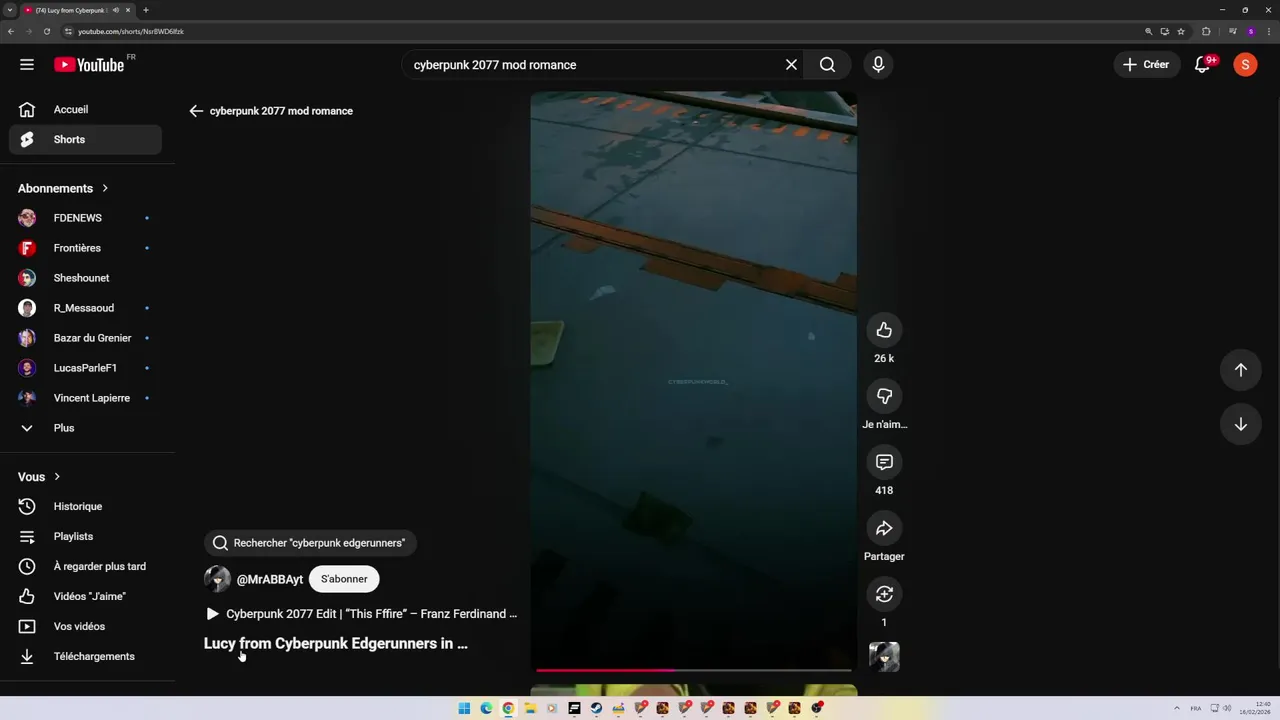
Task: Open Microsoft Edge from the taskbar
Action: pos(486,708)
